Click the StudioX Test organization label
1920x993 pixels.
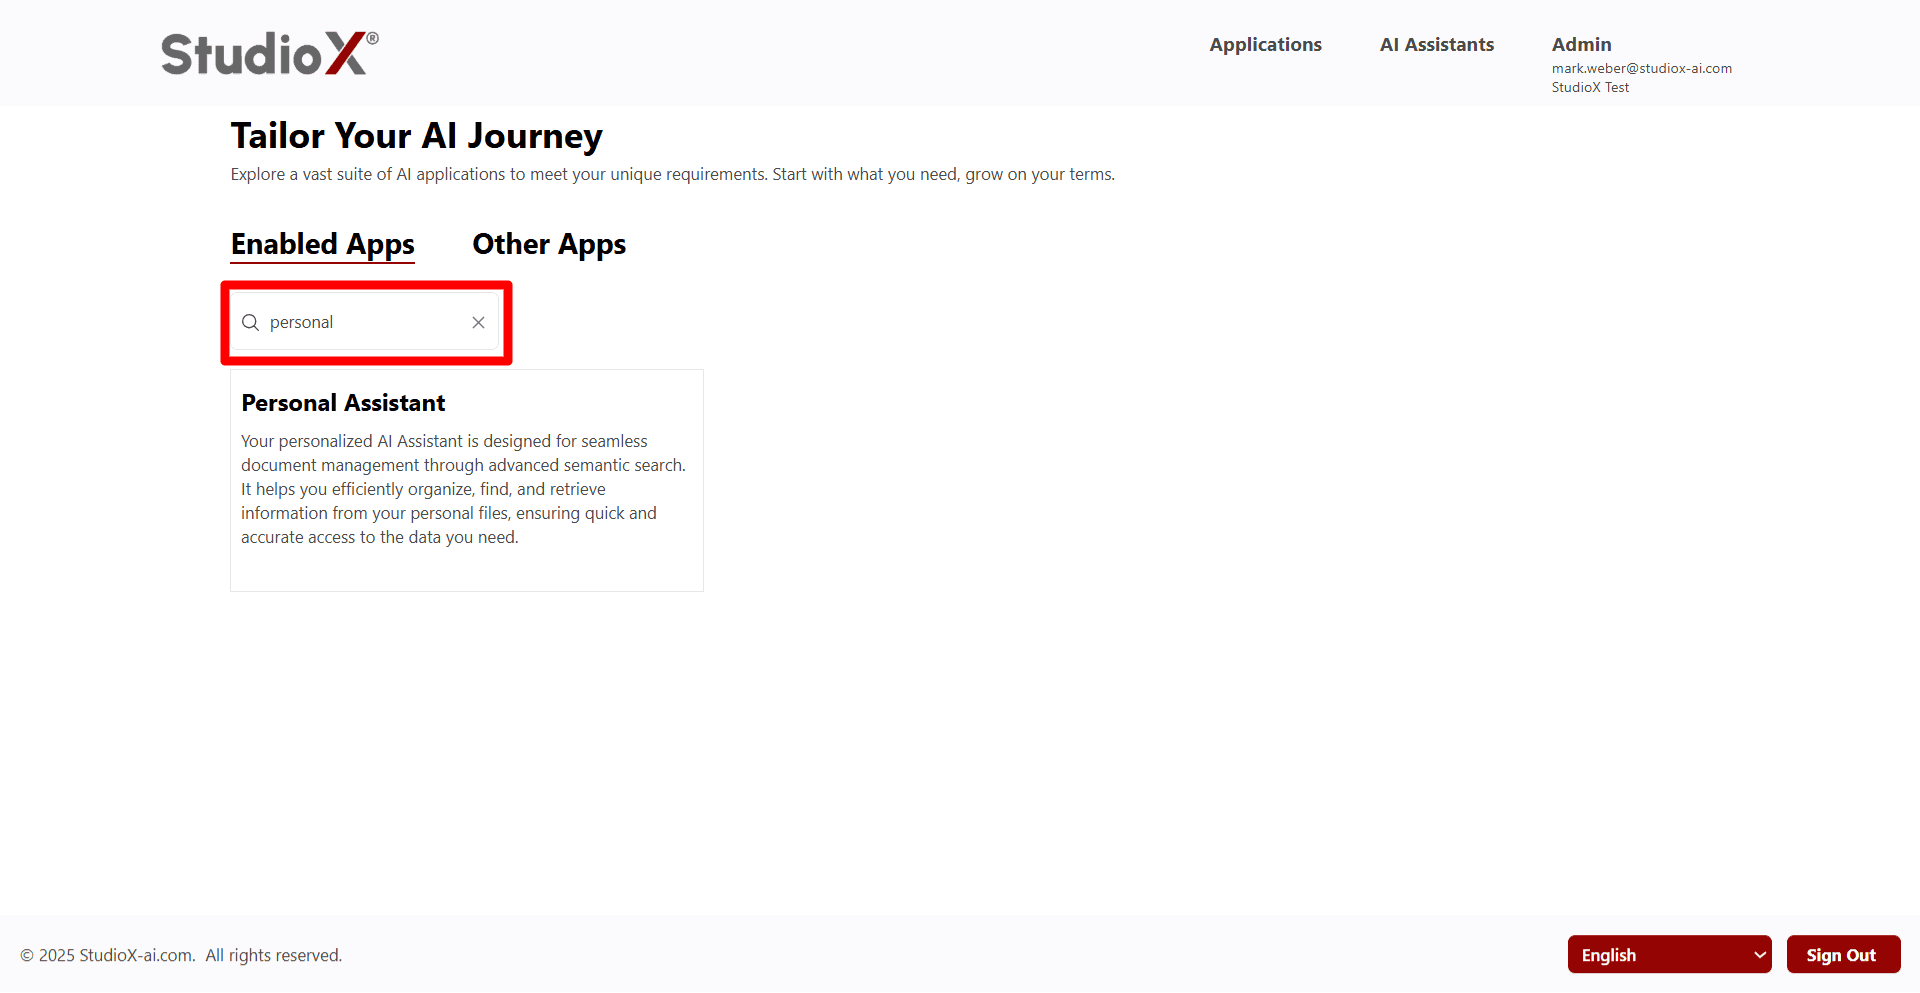tap(1590, 87)
